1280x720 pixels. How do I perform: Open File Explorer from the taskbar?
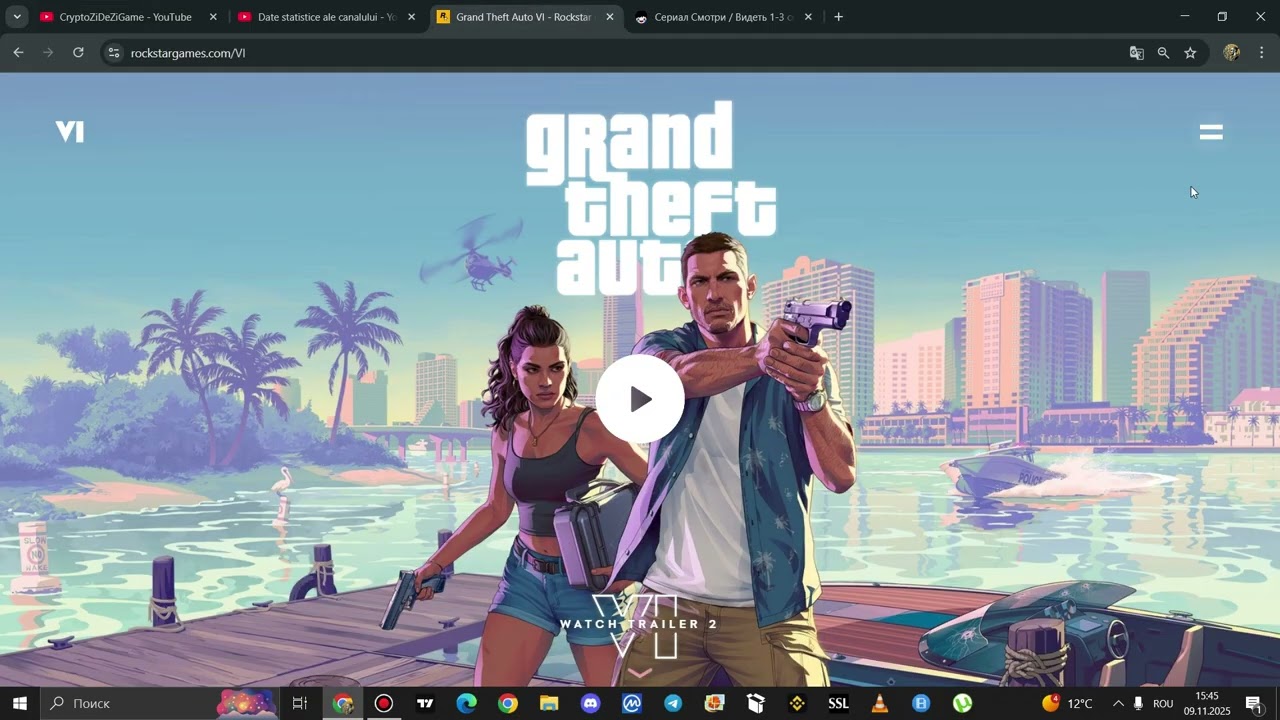(549, 704)
